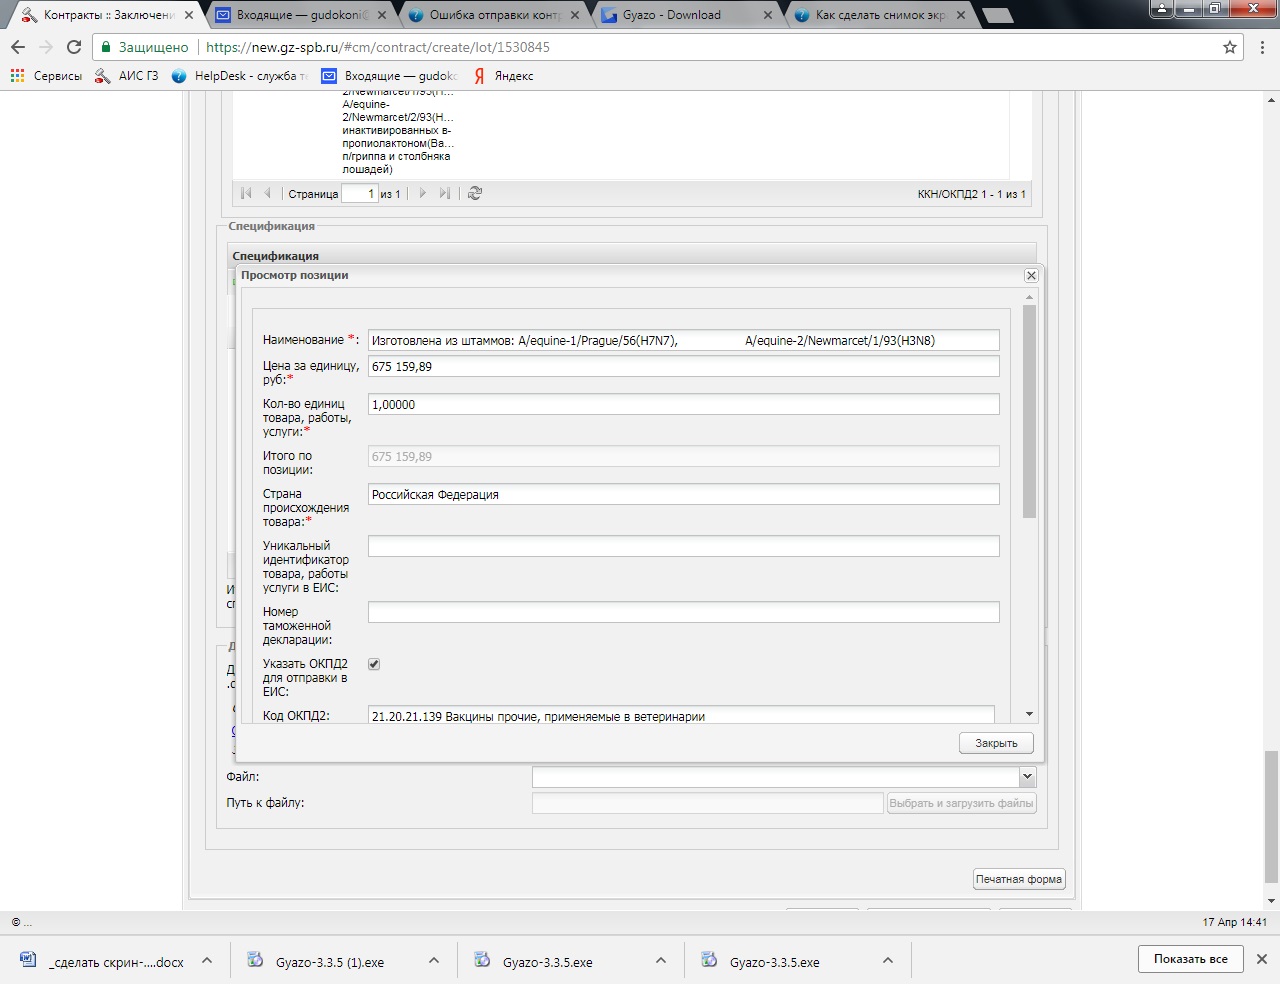The width and height of the screenshot is (1280, 984).
Task: Open the Файл dropdown arrow
Action: 1027,777
